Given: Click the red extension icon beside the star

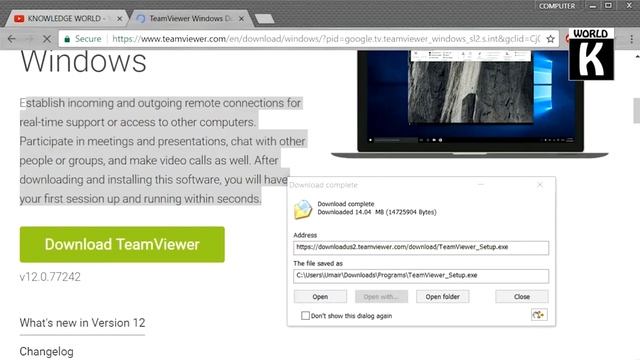Looking at the screenshot, I should 567,39.
